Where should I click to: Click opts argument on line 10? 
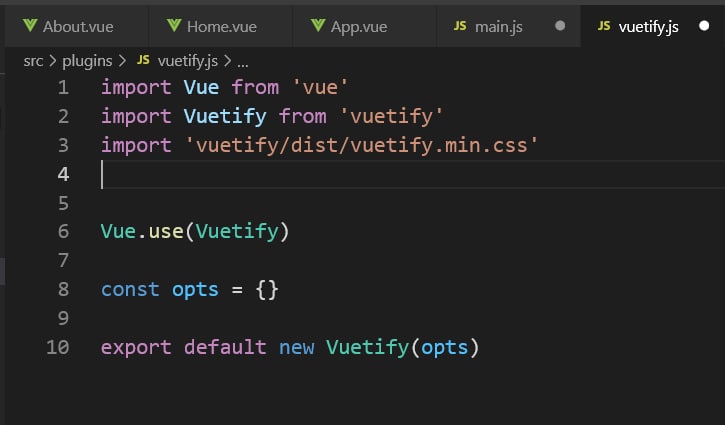point(444,348)
